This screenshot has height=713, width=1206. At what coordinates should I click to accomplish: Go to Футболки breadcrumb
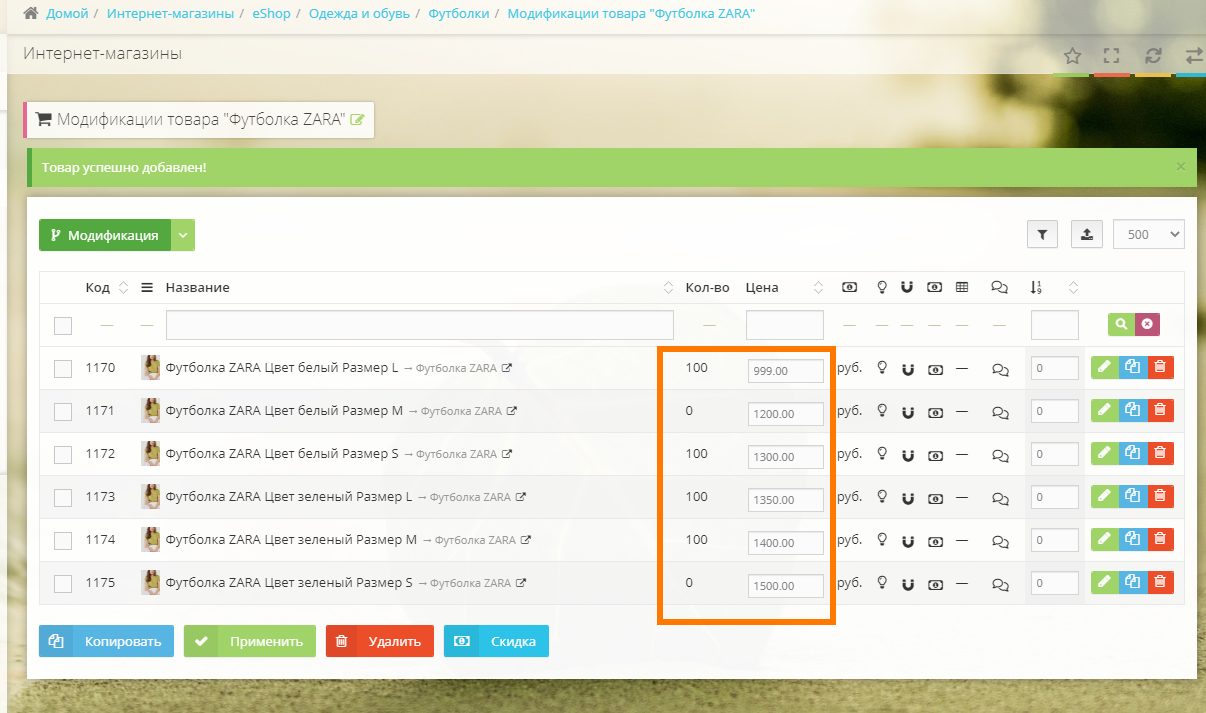(459, 14)
